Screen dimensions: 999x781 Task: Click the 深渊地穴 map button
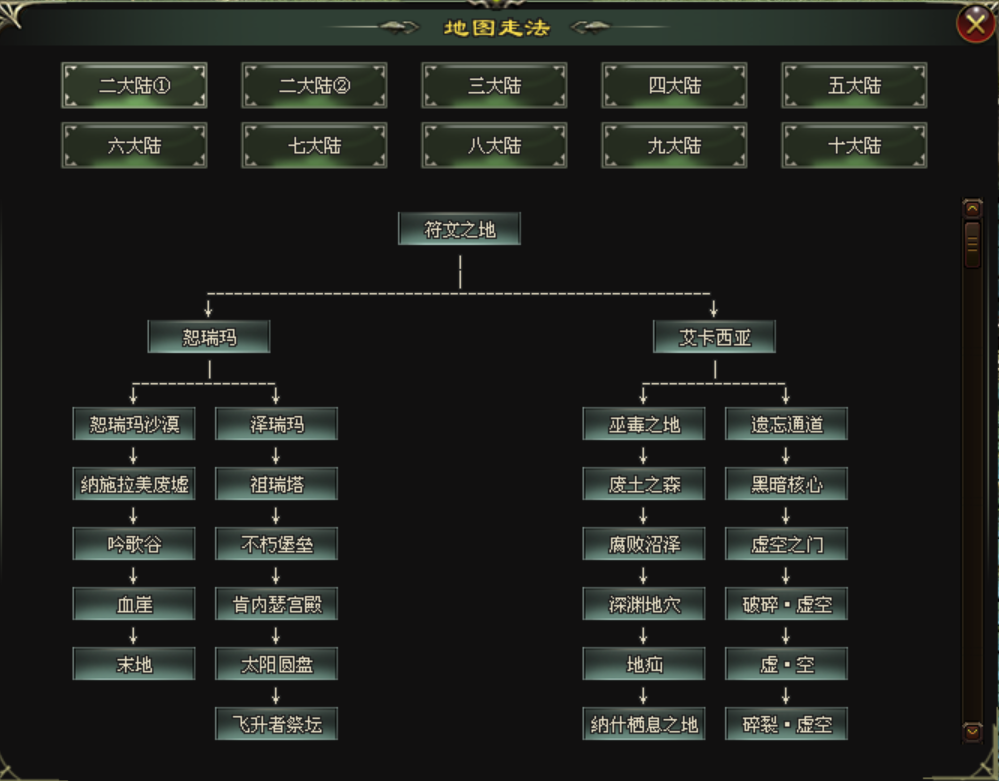pyautogui.click(x=644, y=604)
